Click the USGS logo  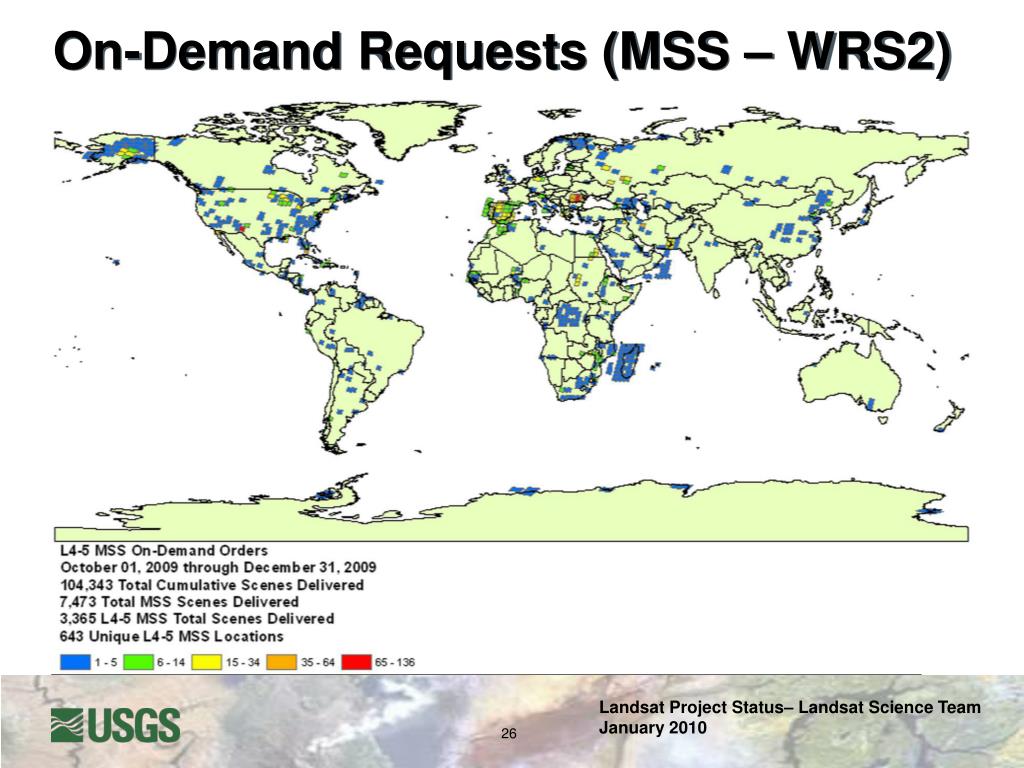(116, 725)
